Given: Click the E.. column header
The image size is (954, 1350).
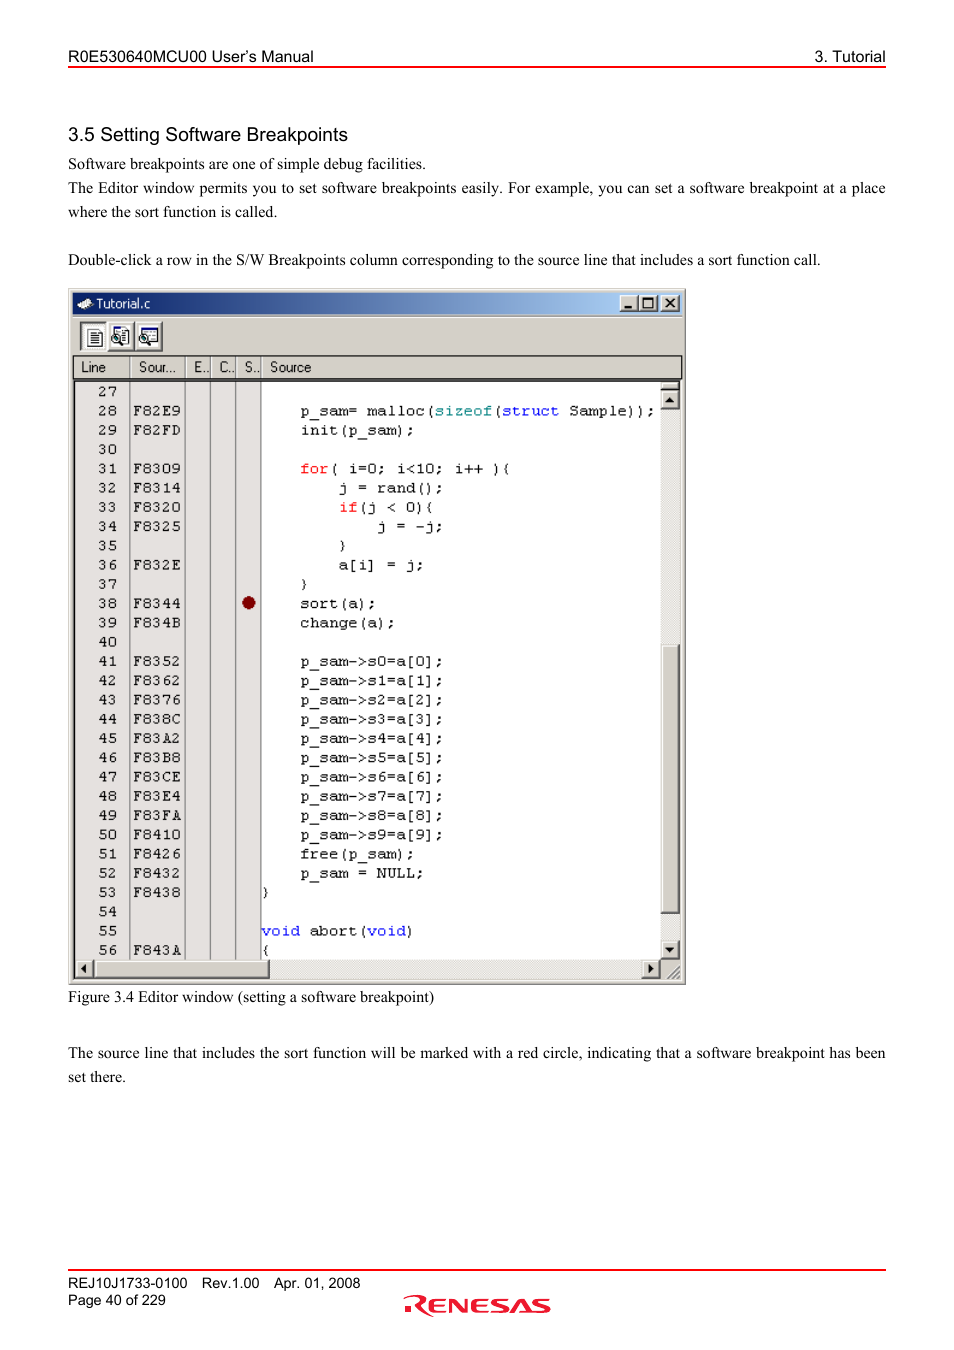Looking at the screenshot, I should pyautogui.click(x=199, y=368).
